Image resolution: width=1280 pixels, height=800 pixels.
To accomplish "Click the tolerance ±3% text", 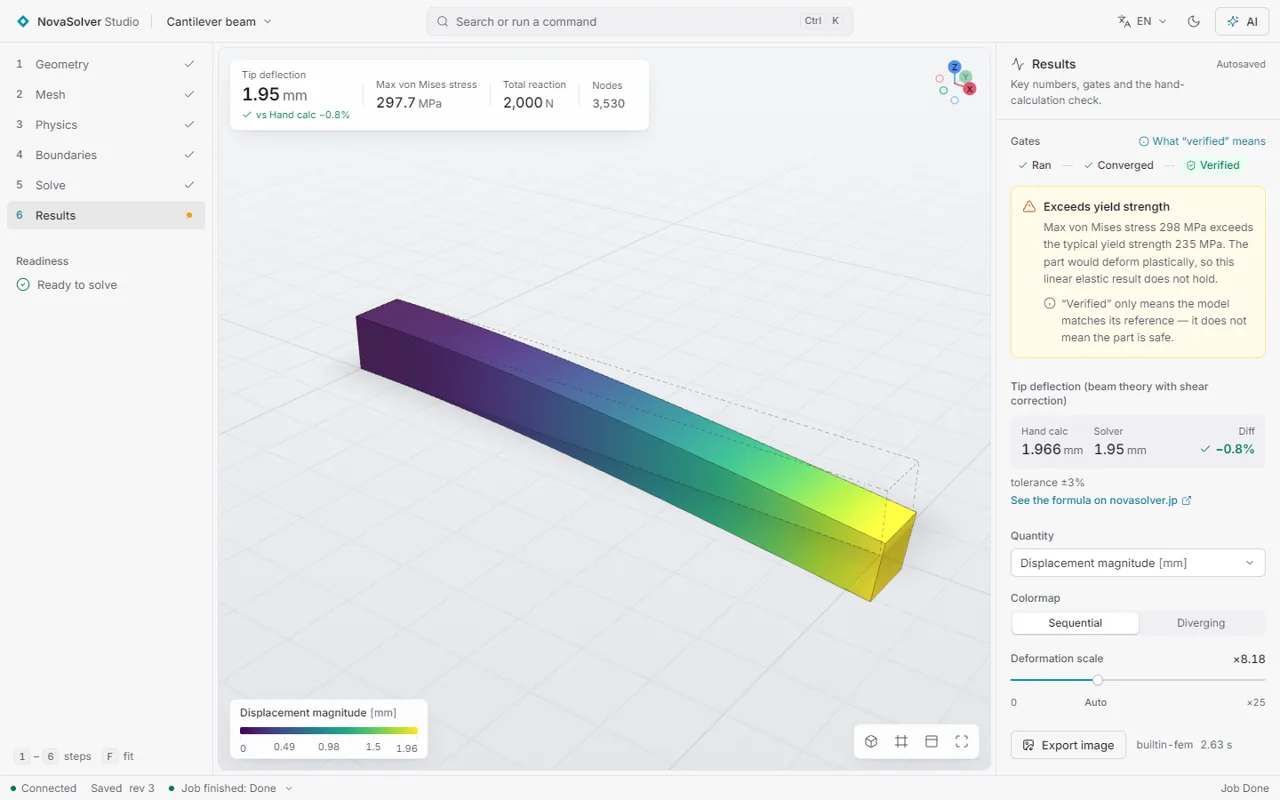I will pos(1048,482).
